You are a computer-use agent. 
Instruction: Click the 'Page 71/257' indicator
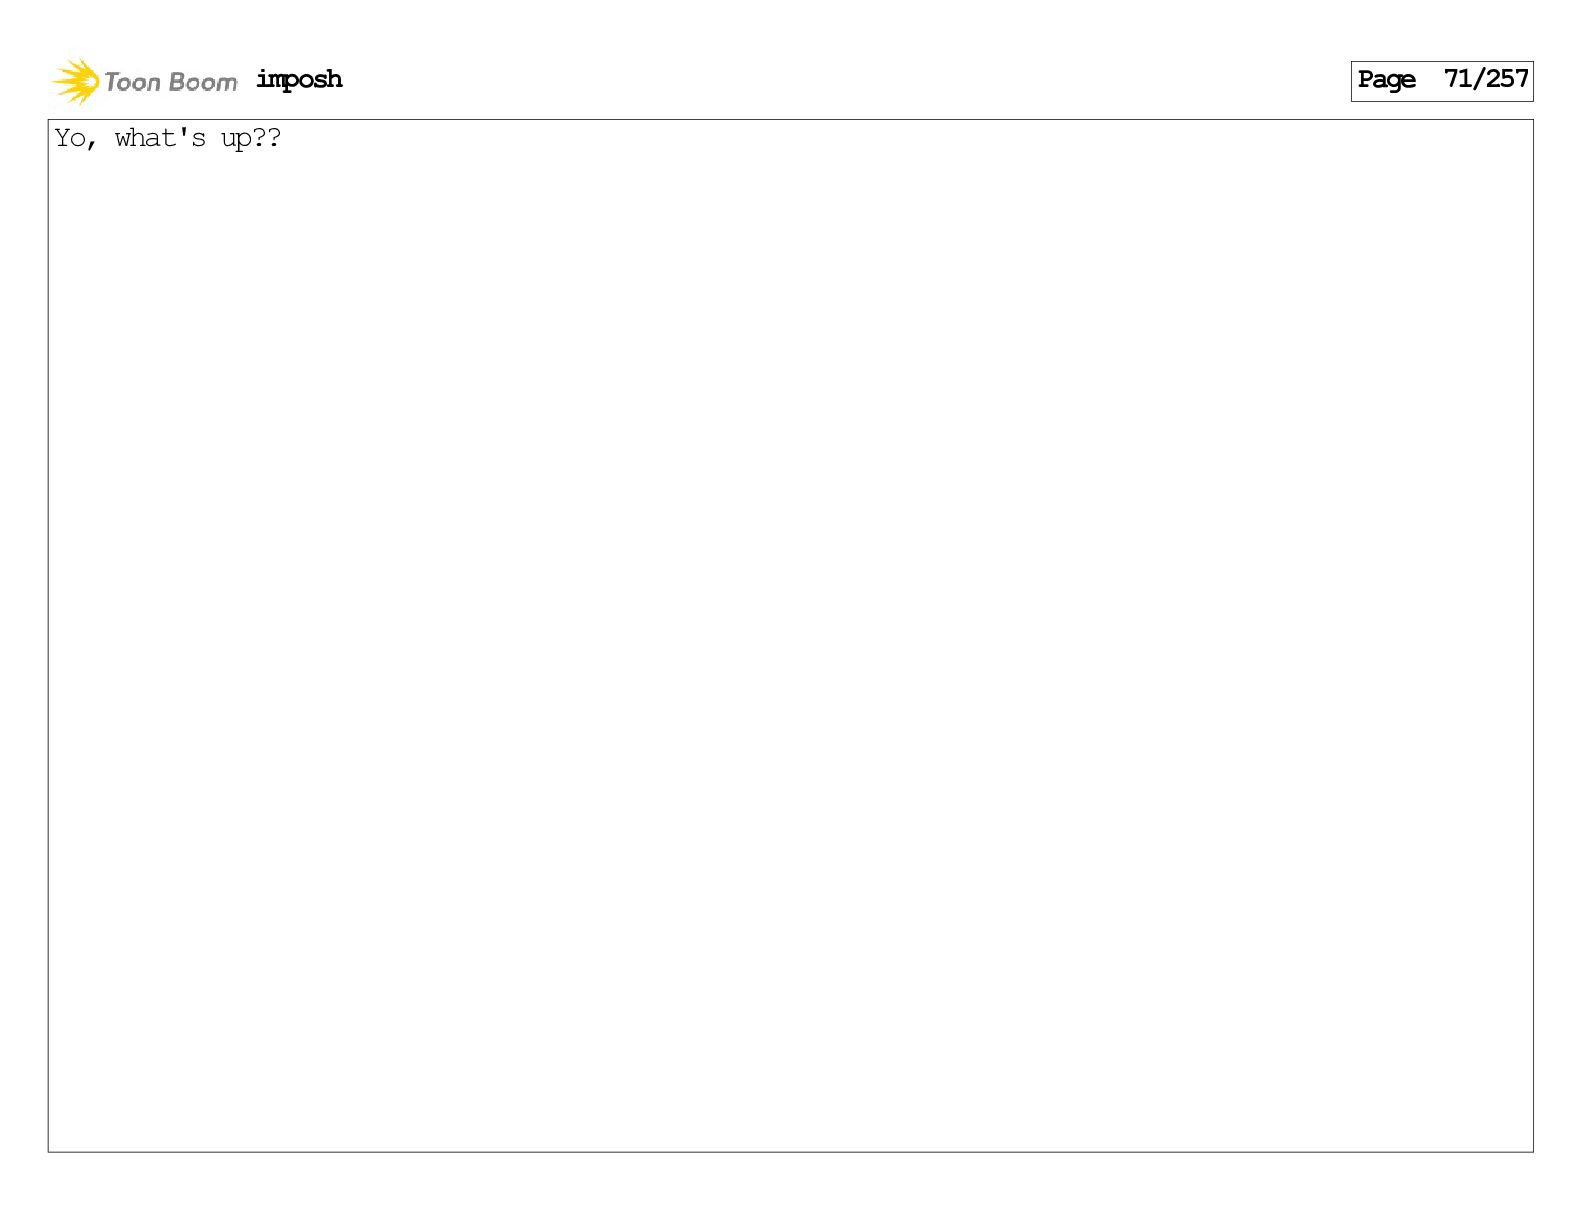tap(1442, 81)
